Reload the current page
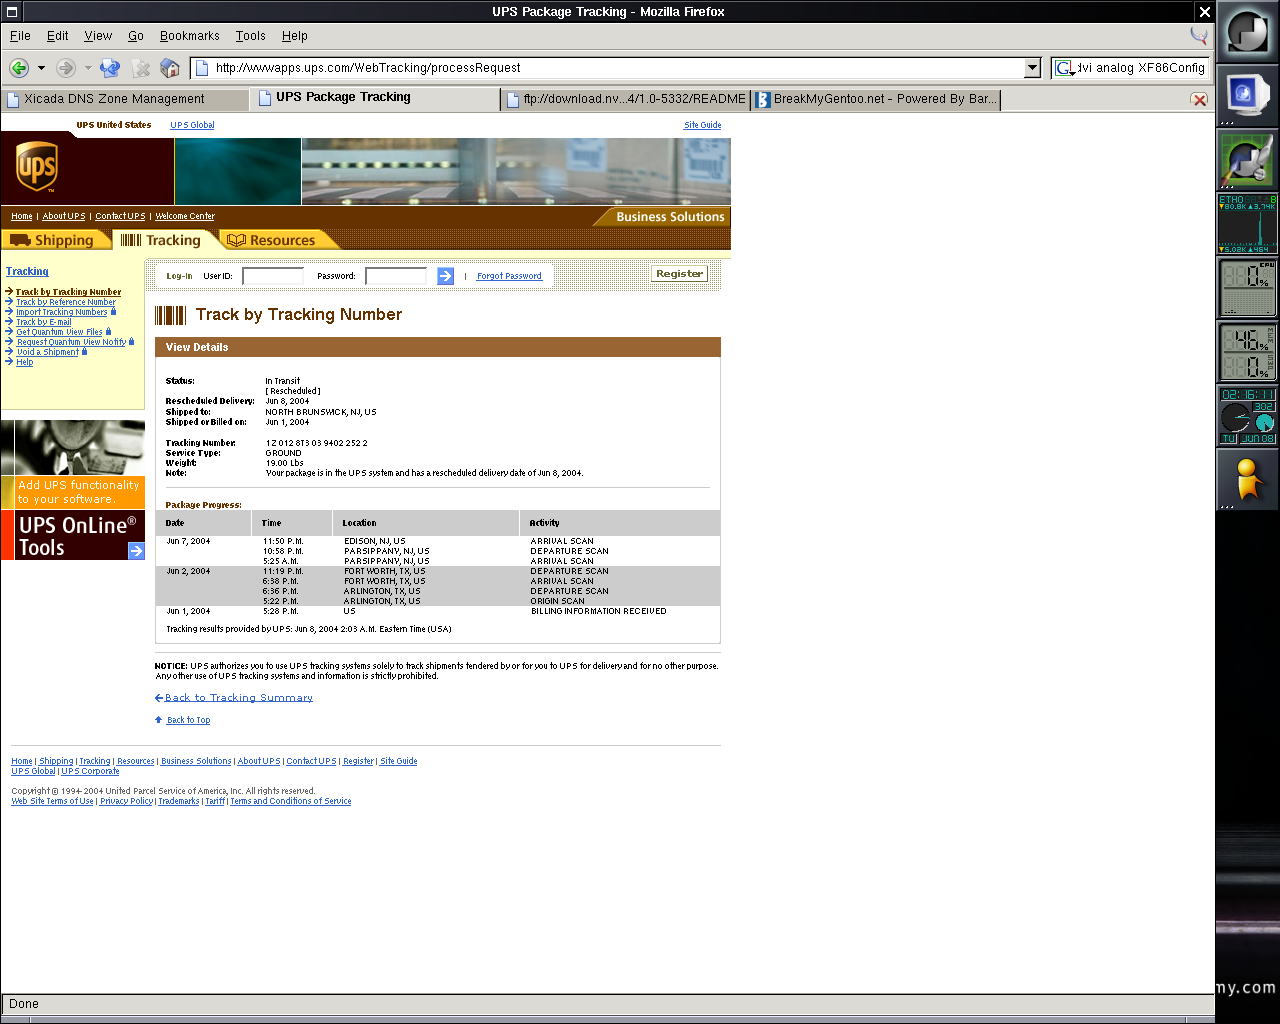 click(x=110, y=68)
